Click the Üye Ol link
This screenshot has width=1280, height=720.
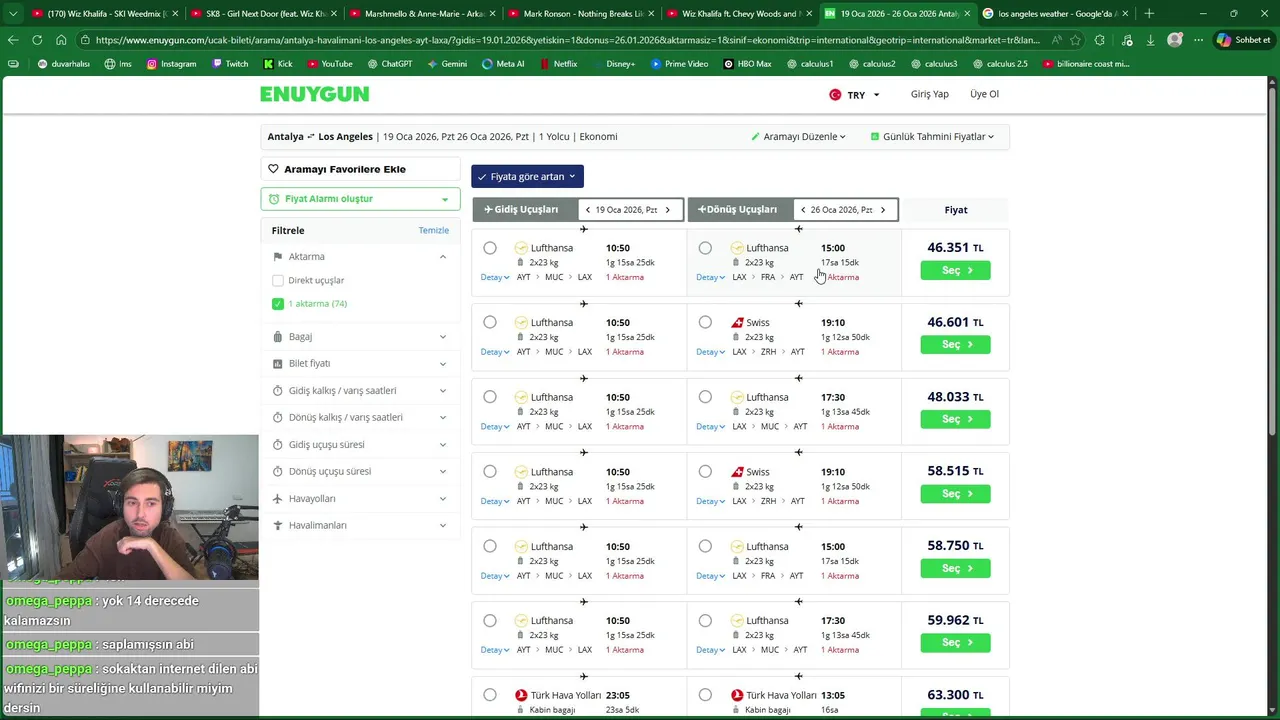coord(984,94)
